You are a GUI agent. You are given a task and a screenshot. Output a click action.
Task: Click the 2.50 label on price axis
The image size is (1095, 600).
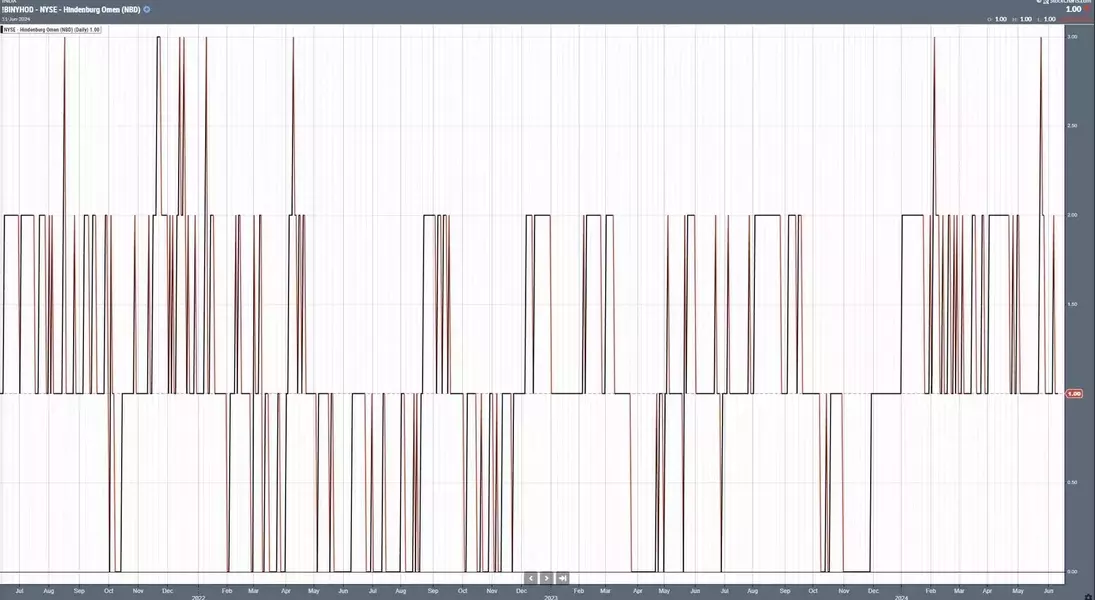click(1072, 126)
